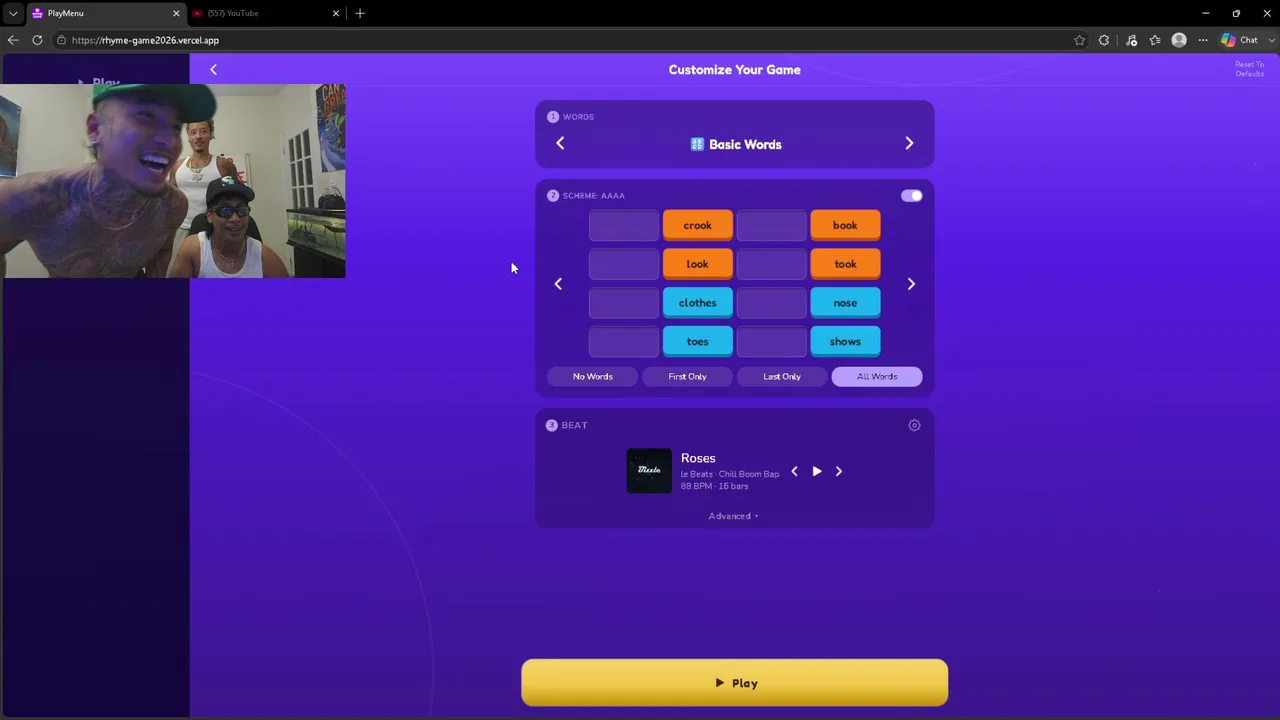Close the YouTube tab
The width and height of the screenshot is (1280, 720).
tap(336, 13)
